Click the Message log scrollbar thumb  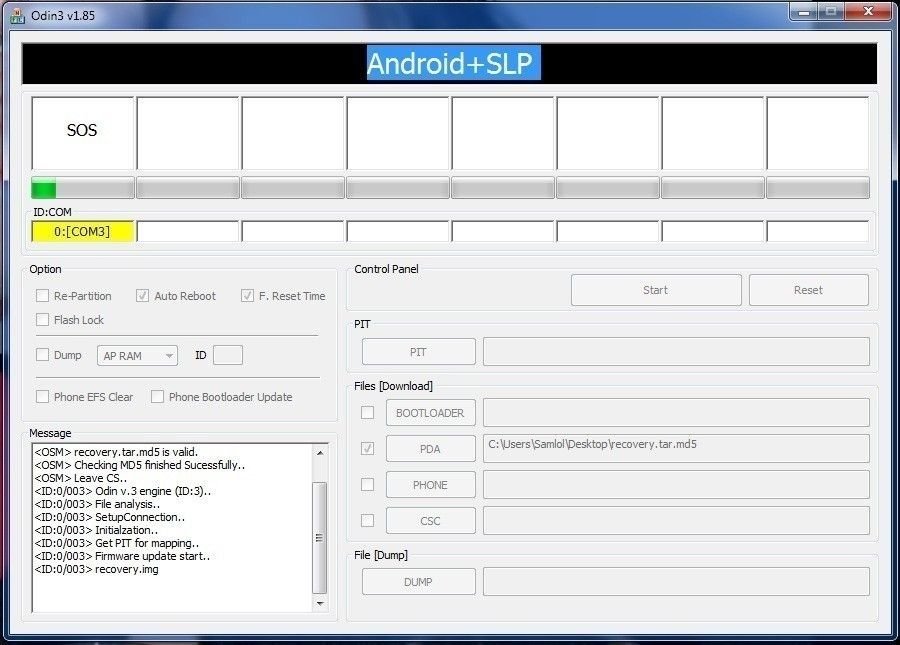coord(320,538)
